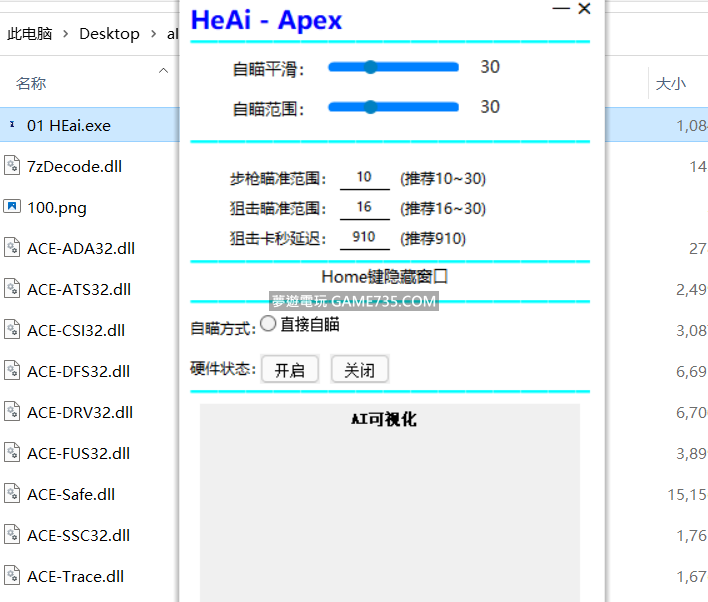Open the Desktop breadcrumb in address bar

(x=109, y=33)
